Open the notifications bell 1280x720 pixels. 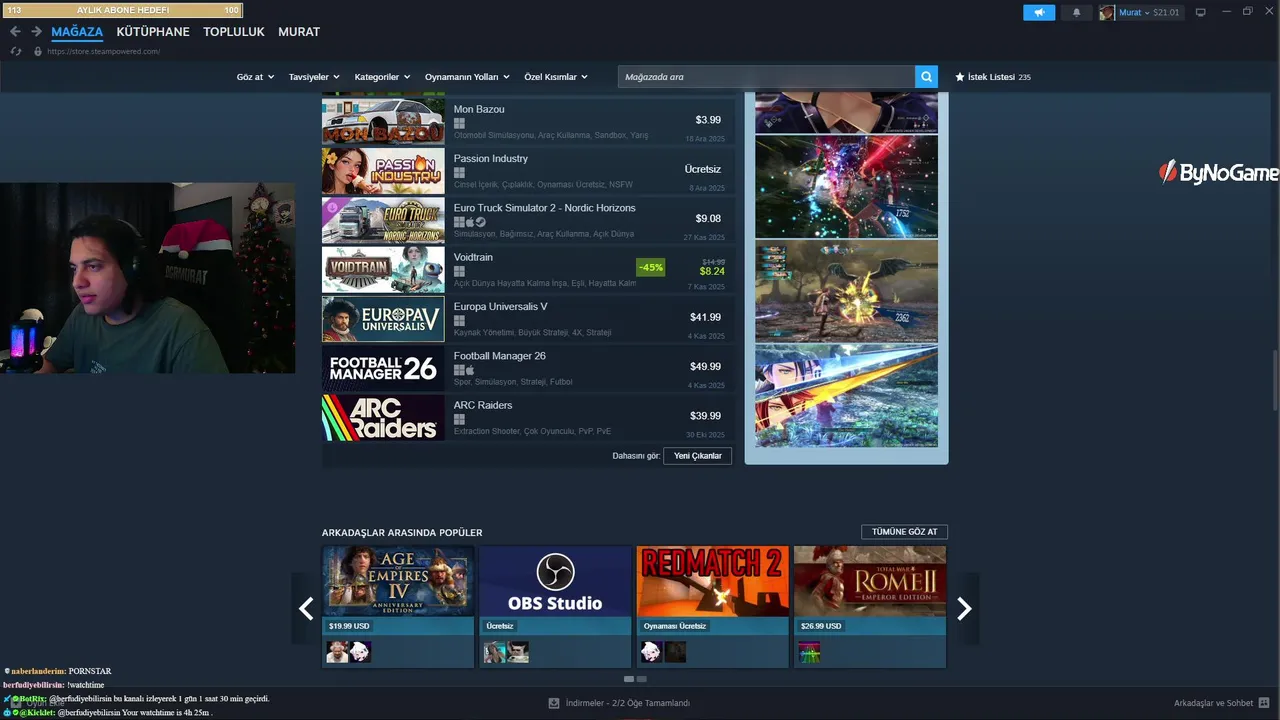(x=1077, y=12)
